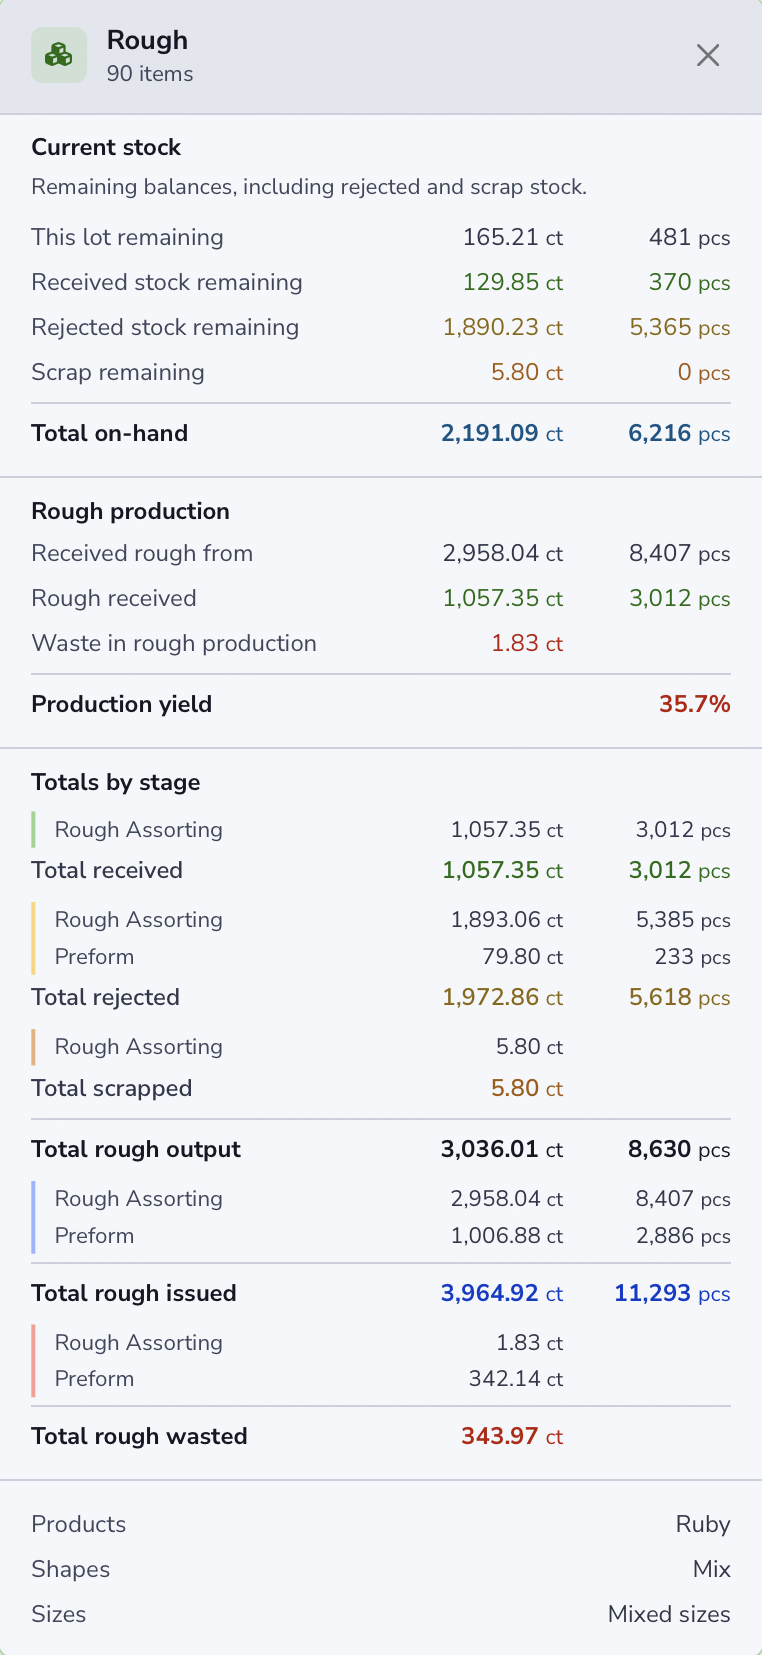Select the 'Rough' panel title

point(147,40)
